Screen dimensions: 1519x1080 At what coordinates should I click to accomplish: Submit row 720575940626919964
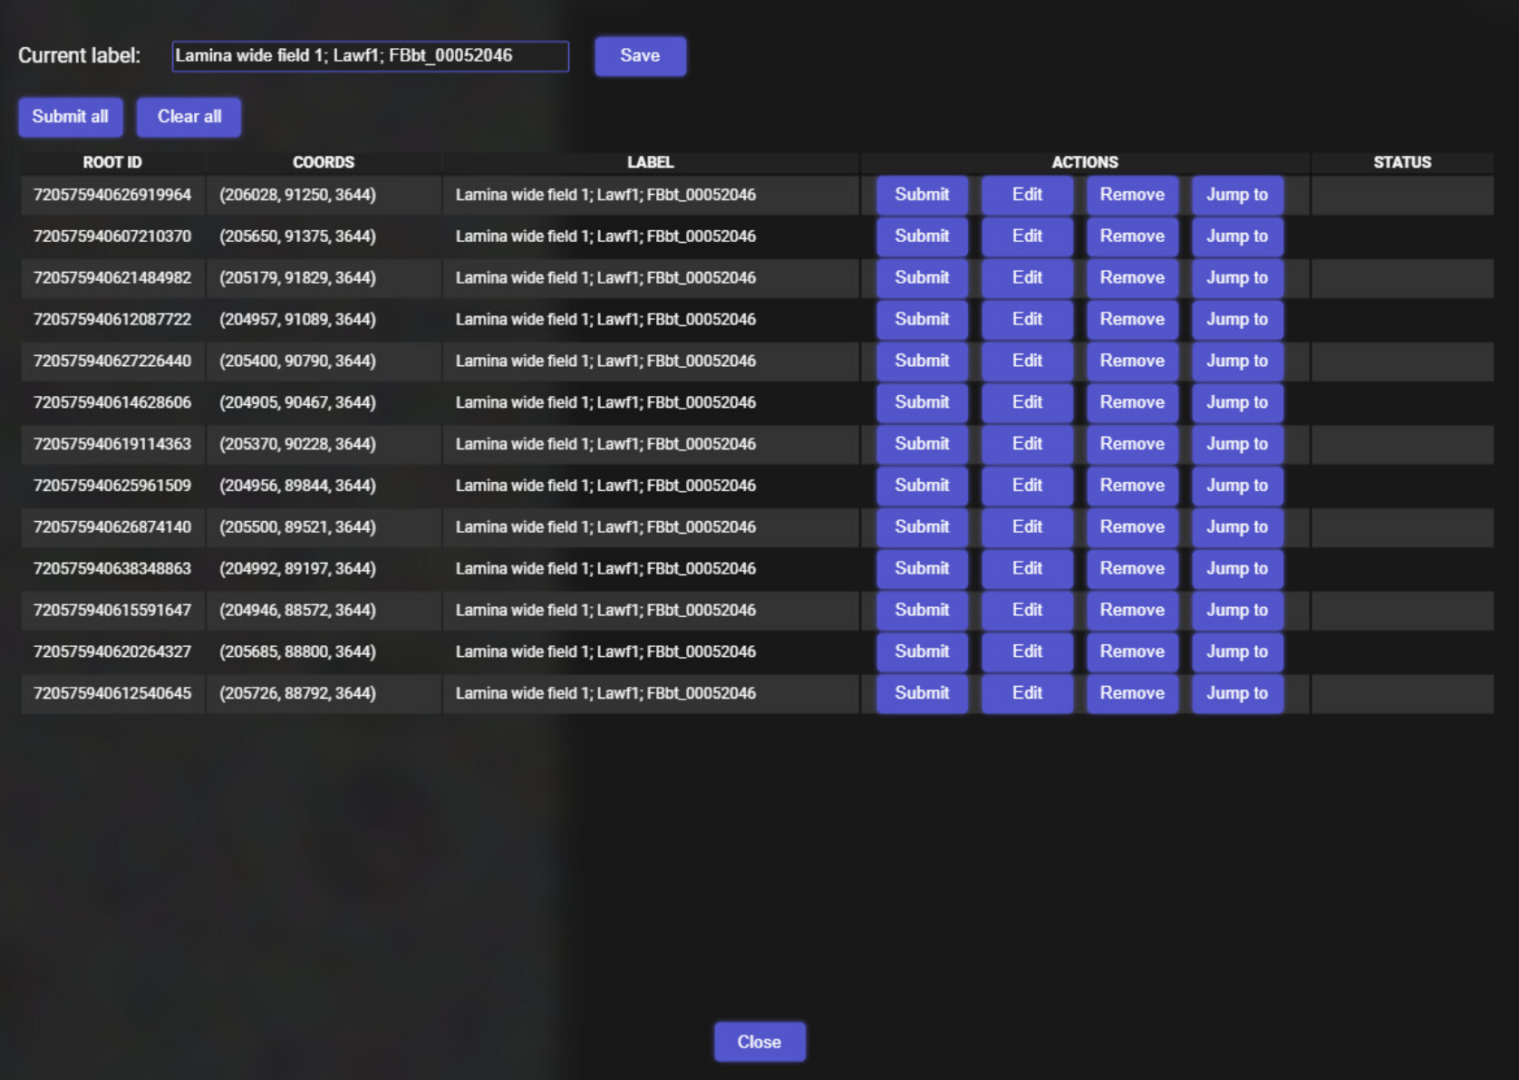tap(922, 195)
